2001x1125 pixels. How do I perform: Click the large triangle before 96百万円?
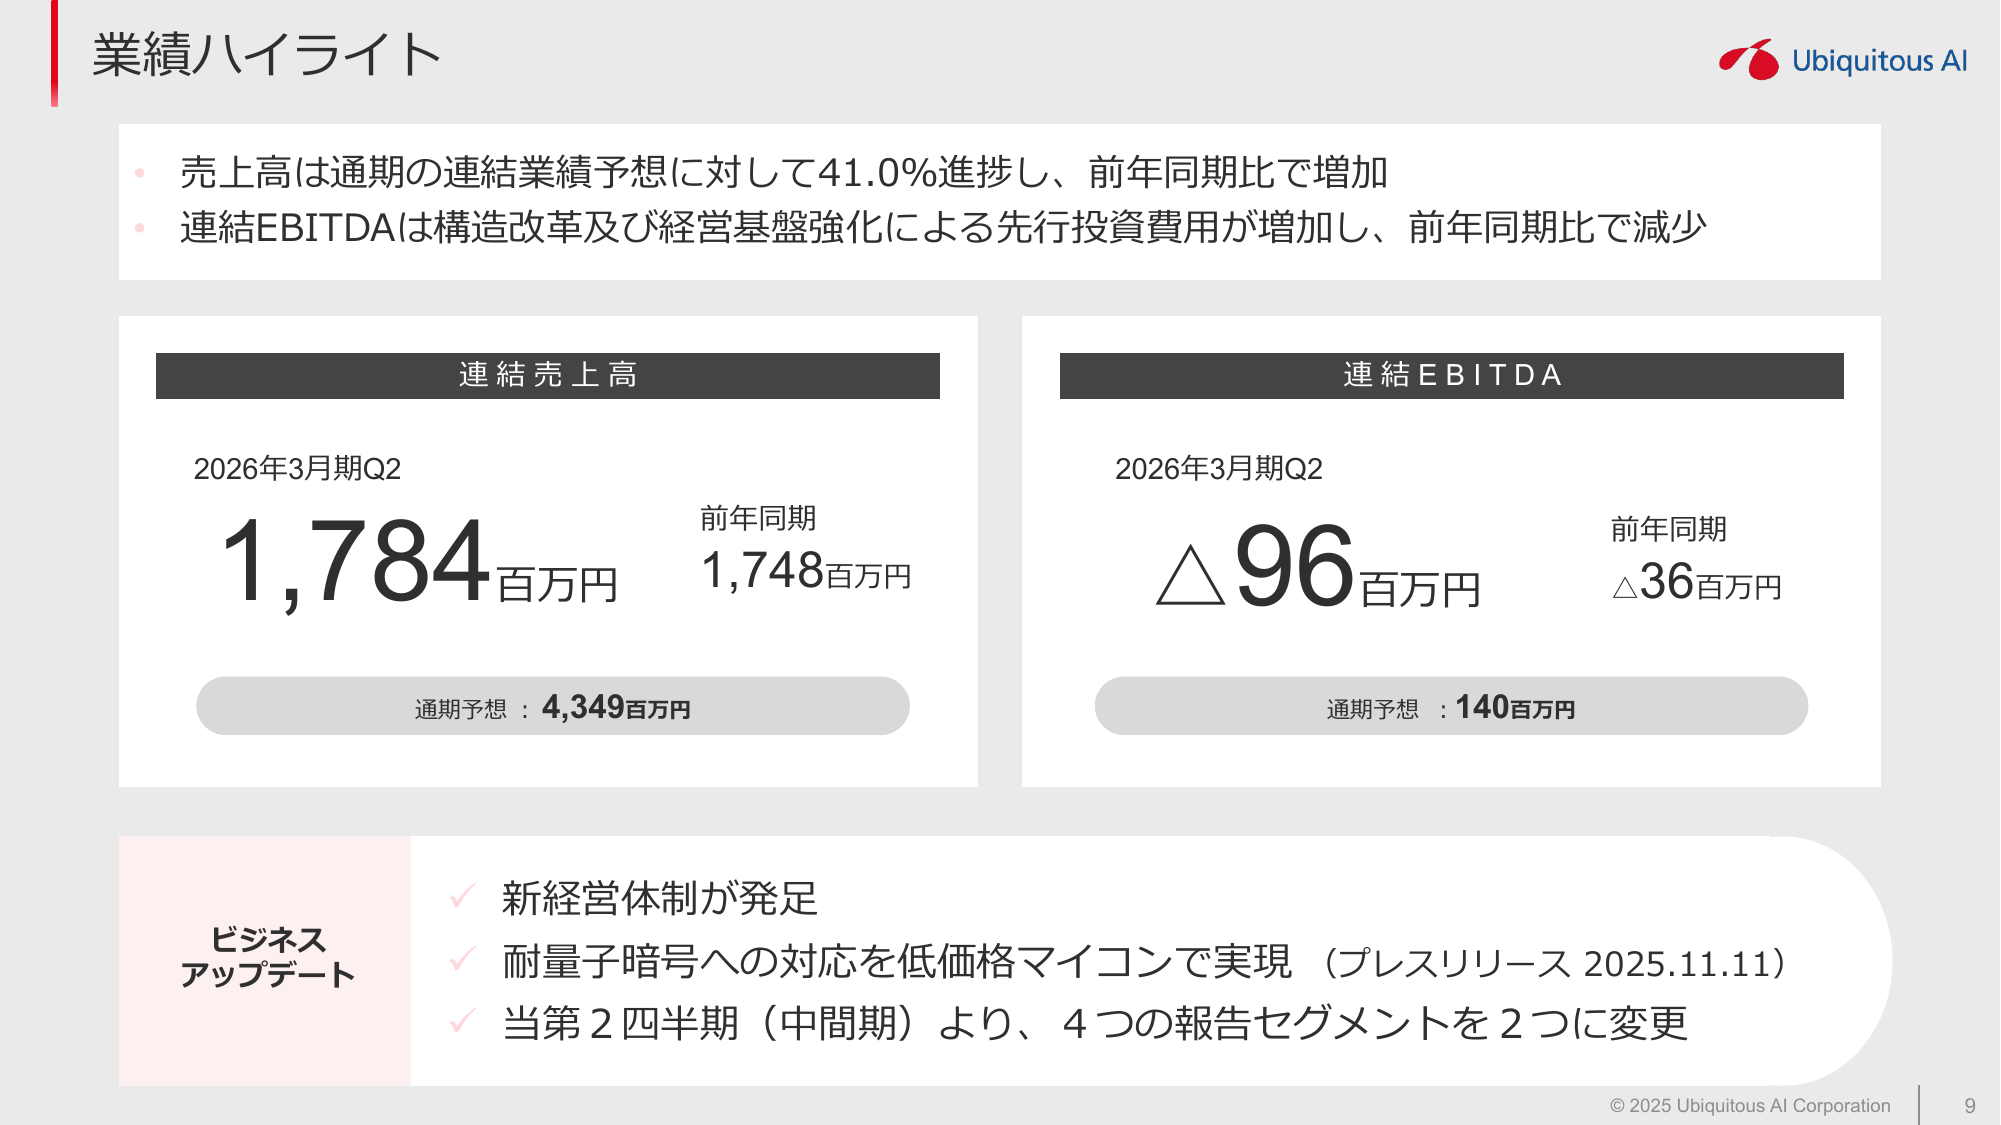pos(1190,576)
